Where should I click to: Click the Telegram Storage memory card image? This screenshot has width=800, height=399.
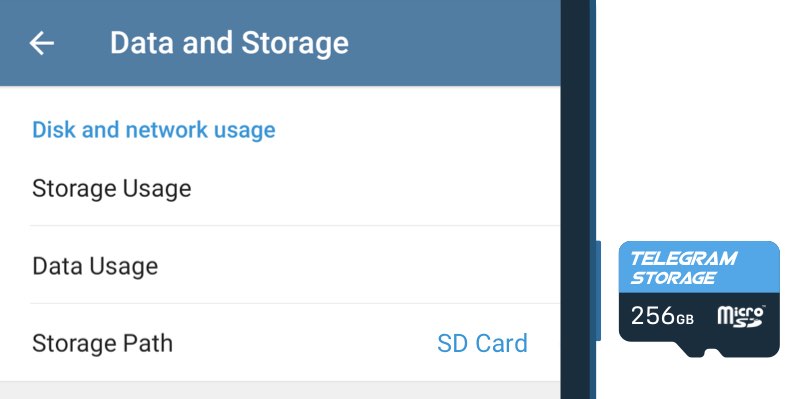click(x=699, y=299)
